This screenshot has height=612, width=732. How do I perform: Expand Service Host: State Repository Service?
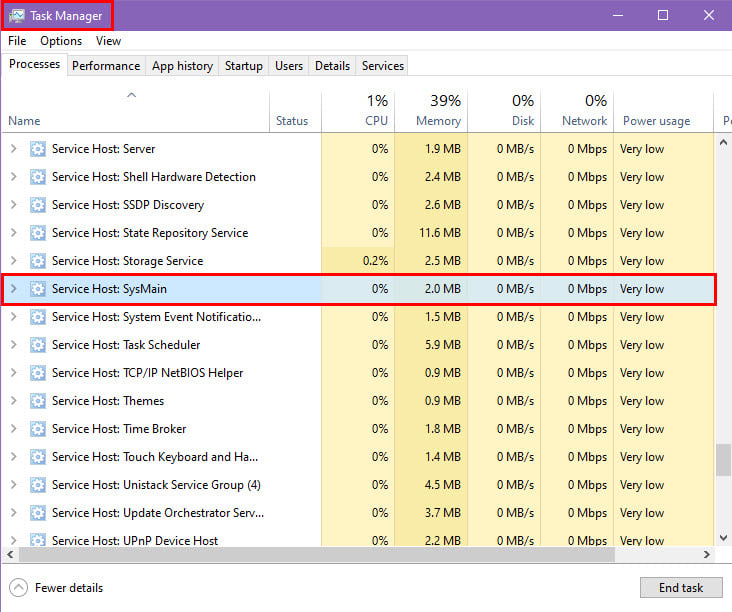tap(14, 233)
